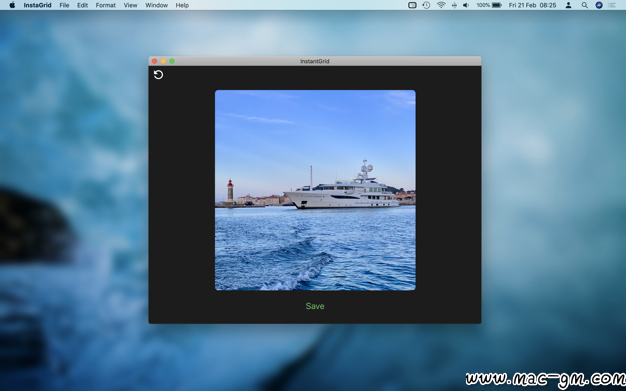This screenshot has width=626, height=391.
Task: Select the yacht photo preview
Action: pyautogui.click(x=315, y=190)
